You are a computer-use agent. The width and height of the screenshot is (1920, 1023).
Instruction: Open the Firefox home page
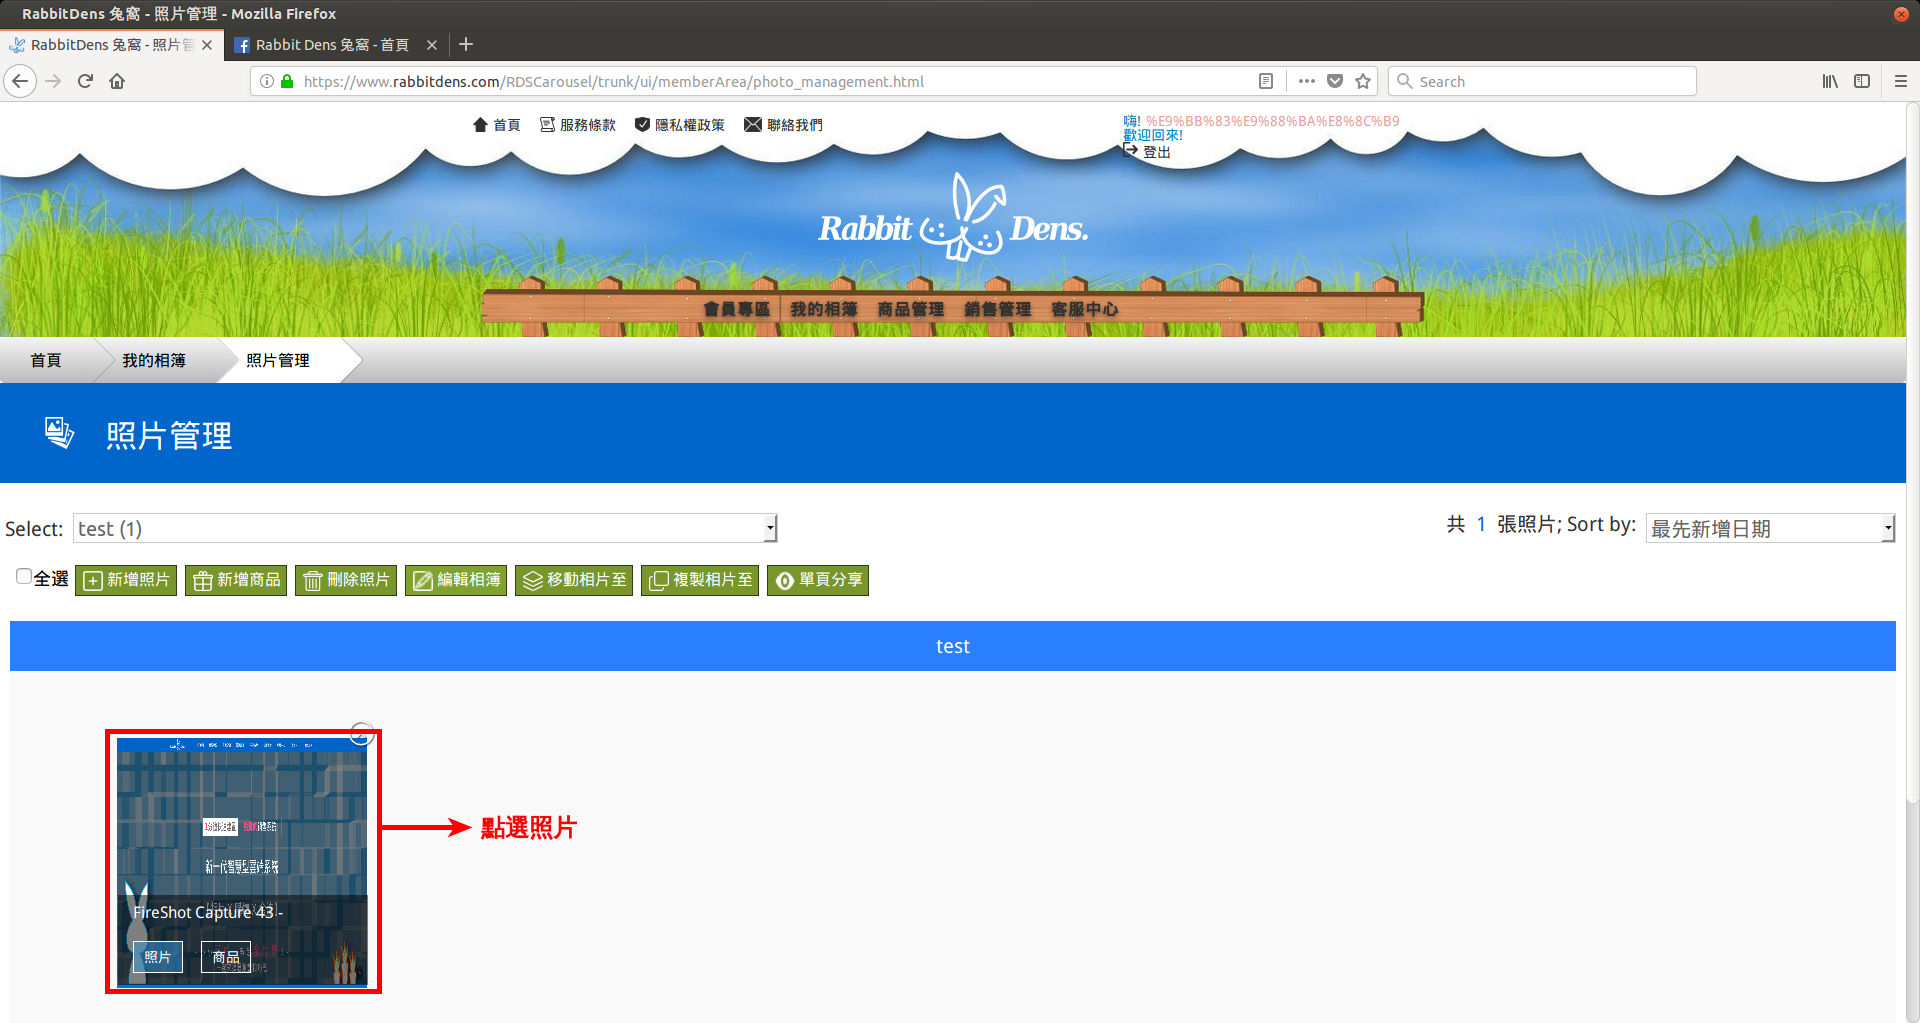pyautogui.click(x=117, y=81)
